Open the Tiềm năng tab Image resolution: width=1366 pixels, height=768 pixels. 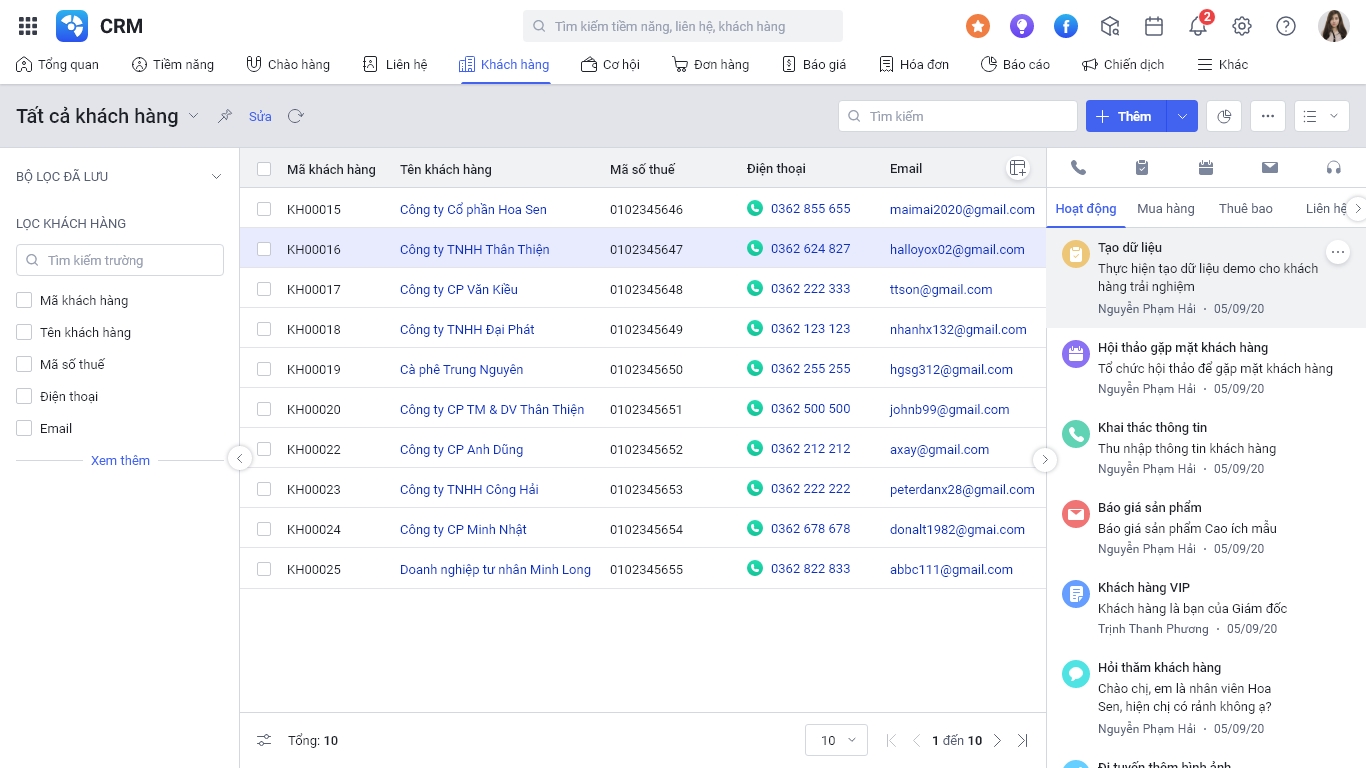(x=173, y=64)
